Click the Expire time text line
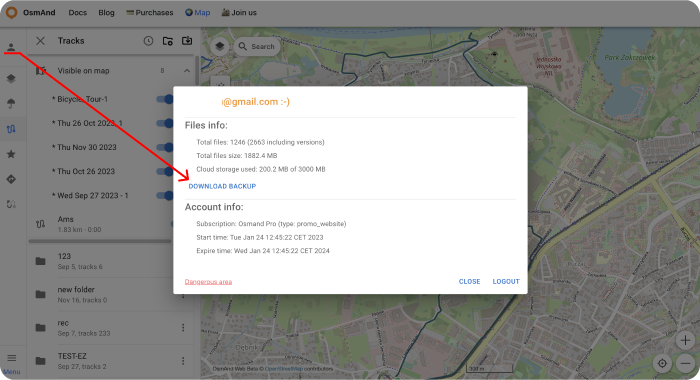700x380 pixels. coord(262,251)
